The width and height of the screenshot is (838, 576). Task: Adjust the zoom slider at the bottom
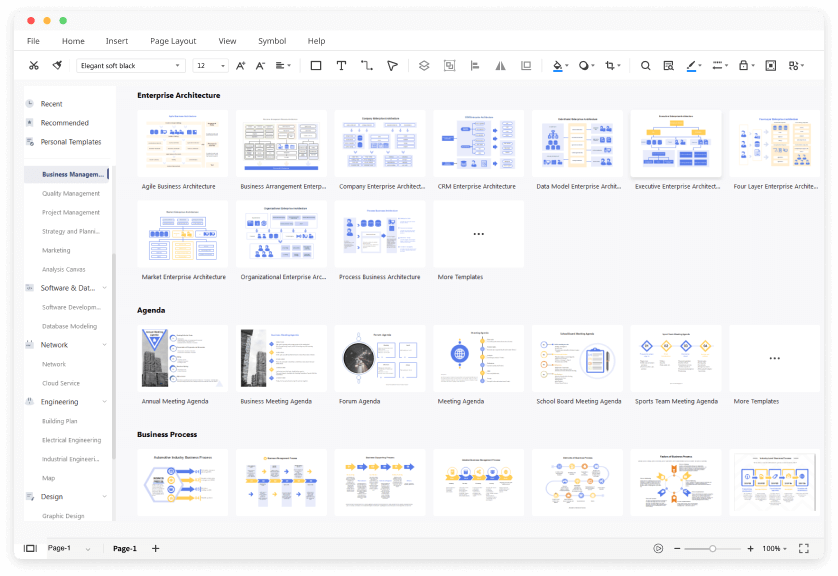[x=712, y=548]
